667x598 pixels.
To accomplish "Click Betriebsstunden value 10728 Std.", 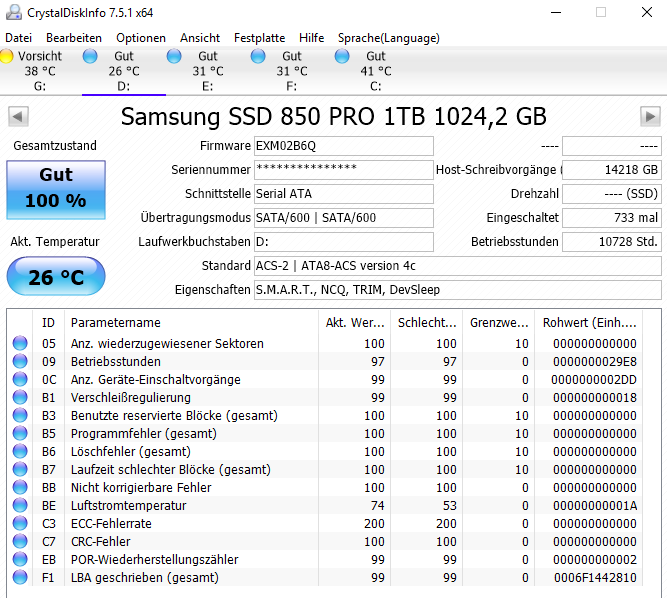I will click(x=612, y=242).
